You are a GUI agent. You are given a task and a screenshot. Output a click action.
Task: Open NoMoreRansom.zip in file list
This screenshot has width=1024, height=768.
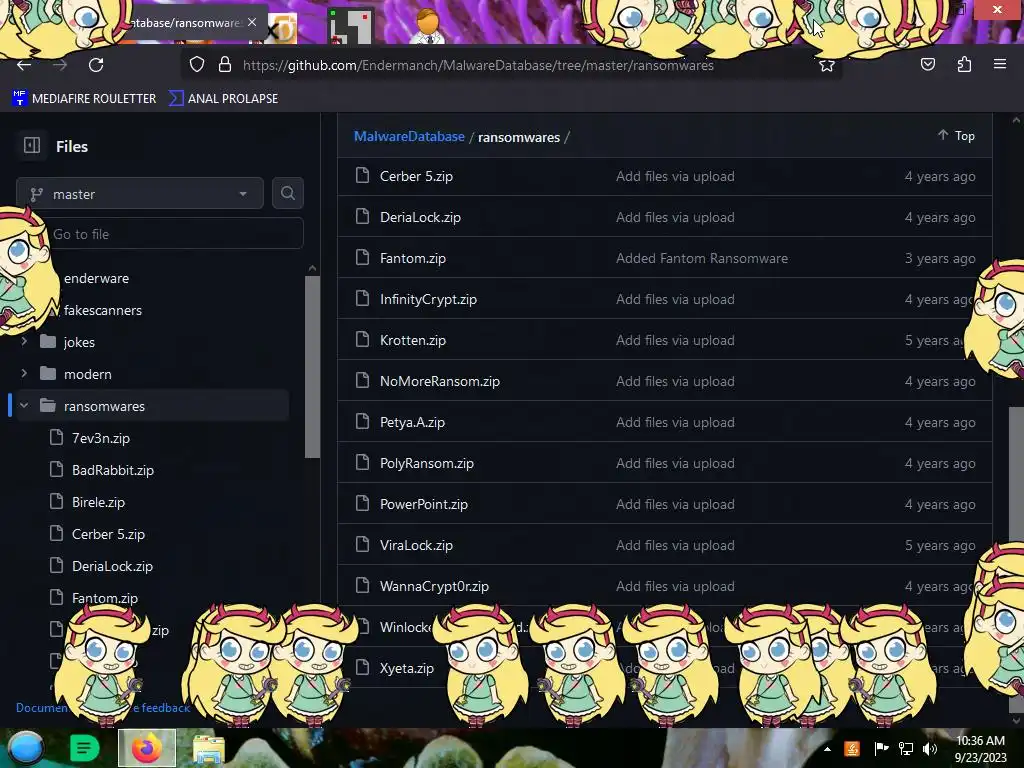click(x=440, y=381)
